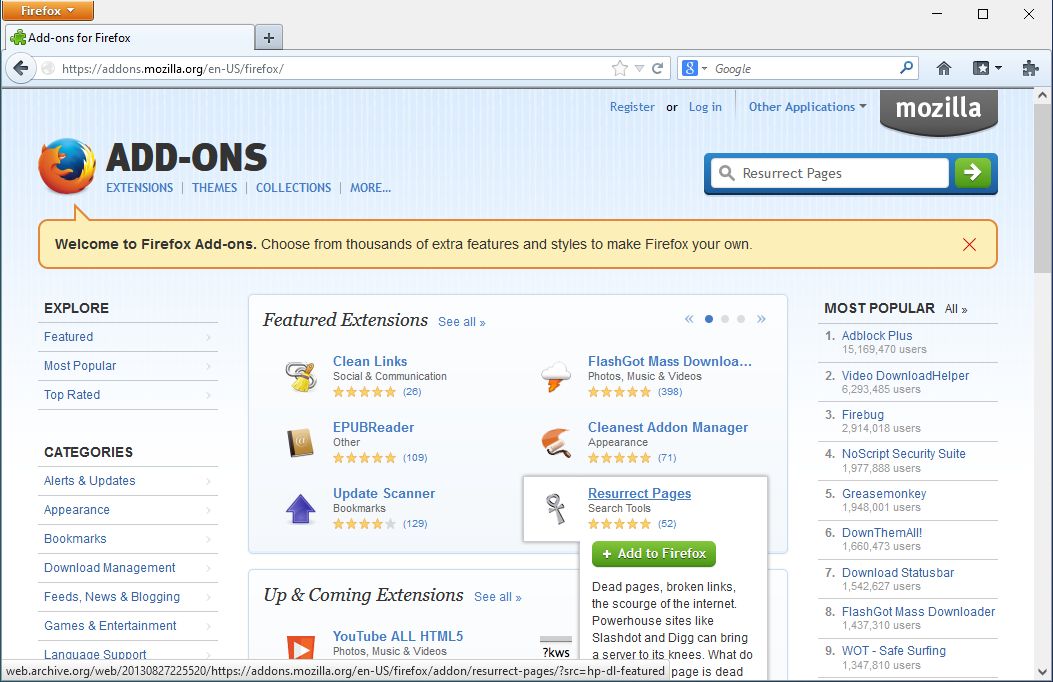This screenshot has width=1053, height=682.
Task: Click All next to Most Popular heading
Action: (956, 309)
